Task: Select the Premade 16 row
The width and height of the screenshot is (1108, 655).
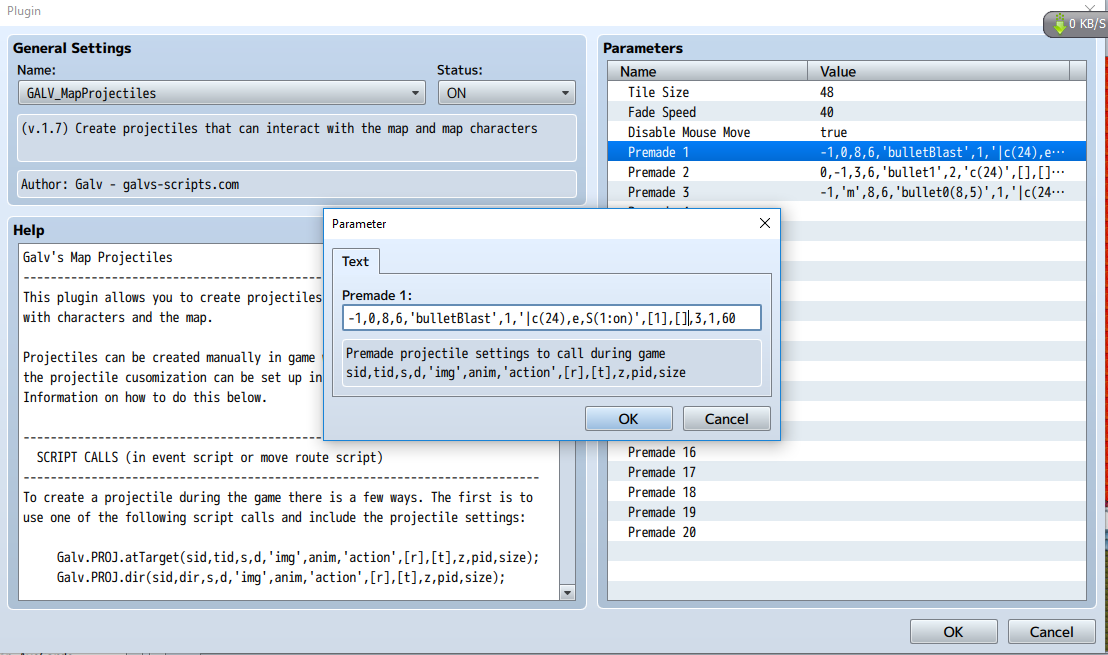Action: tap(847, 452)
